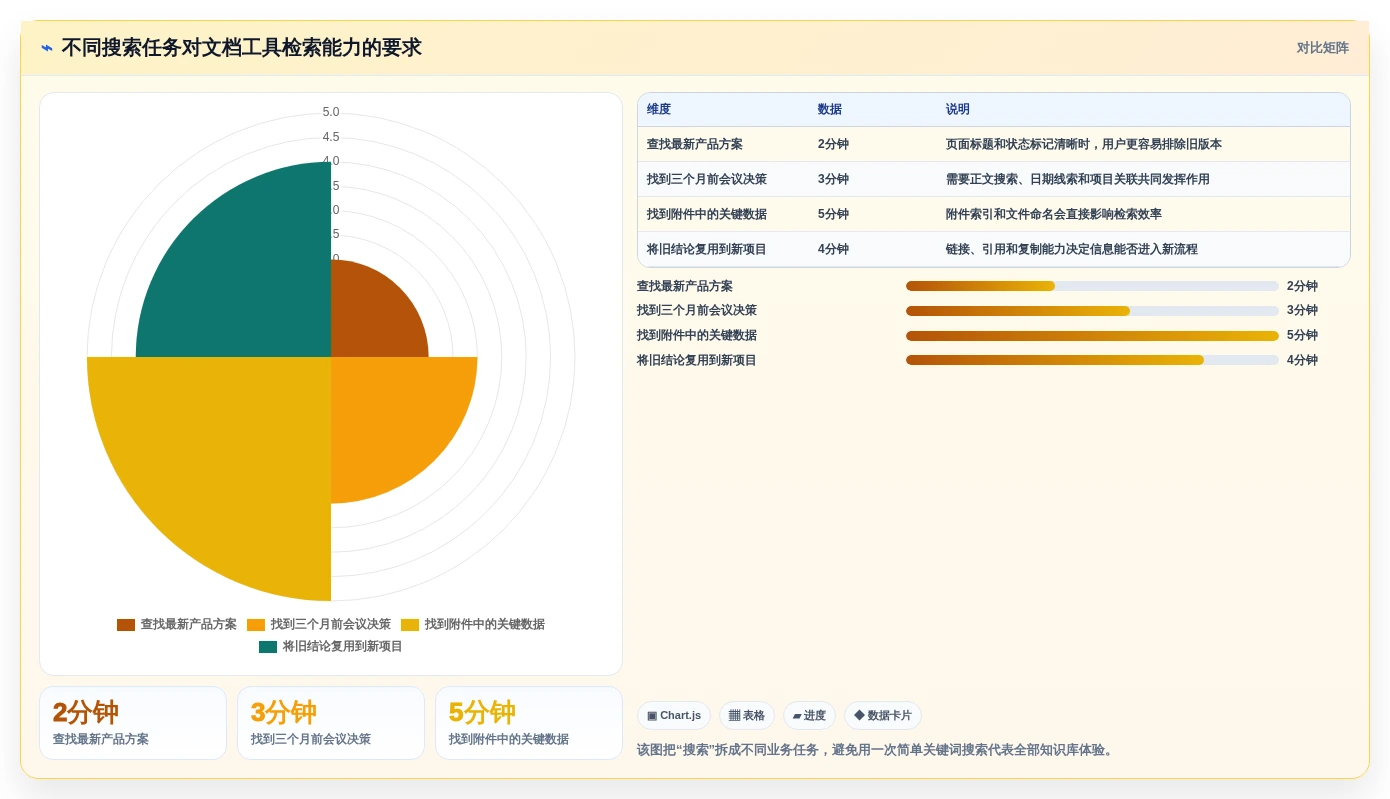Click the progress bar for 找到附件中的关键数据
Viewport: 1390px width, 799px height.
(1092, 336)
